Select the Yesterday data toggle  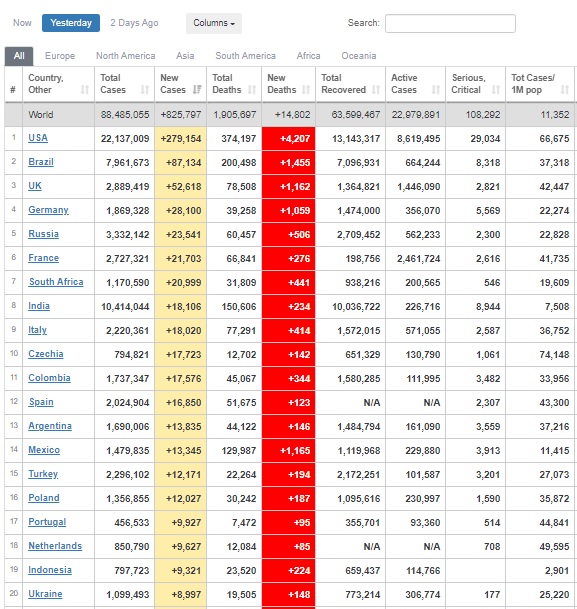(71, 23)
